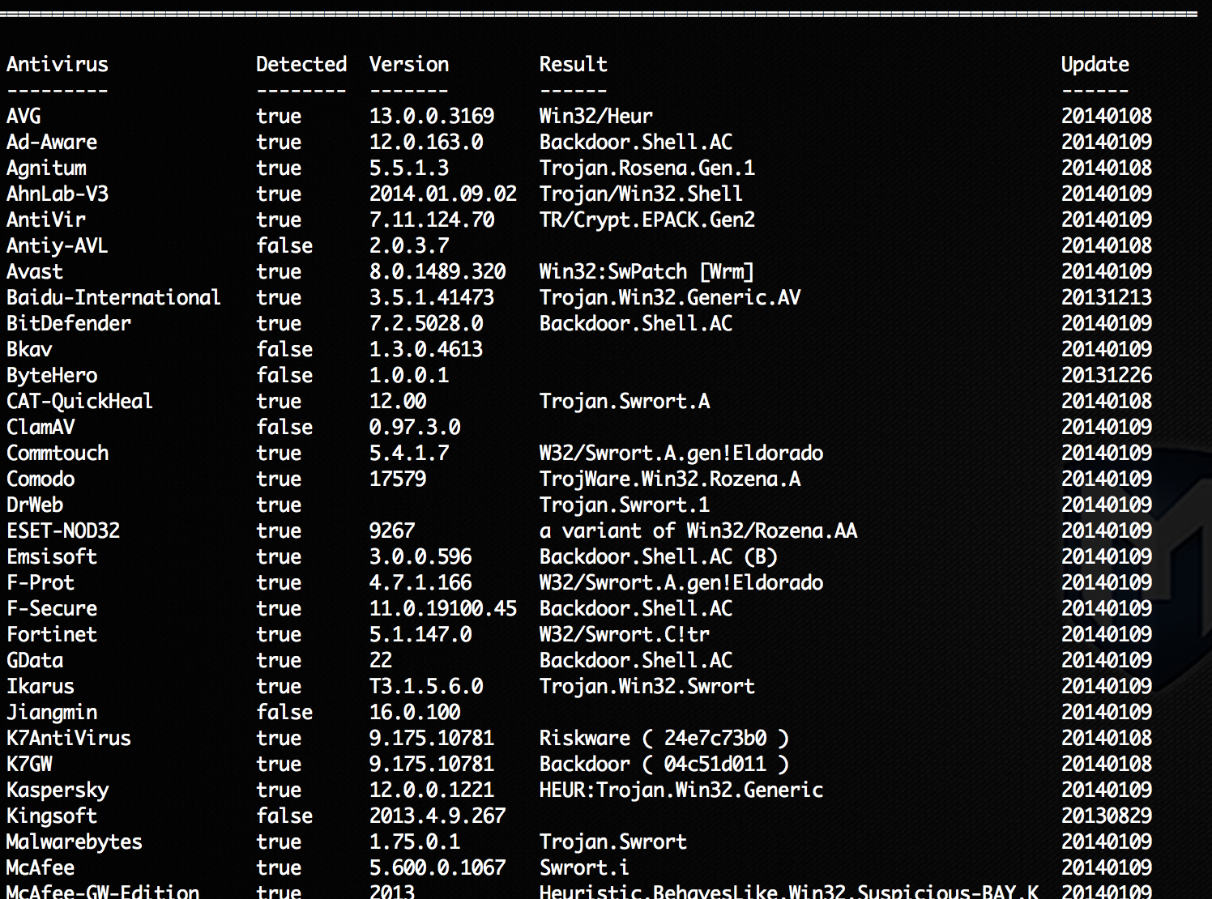Click the Detected column header
This screenshot has width=1212, height=899.
[x=301, y=64]
